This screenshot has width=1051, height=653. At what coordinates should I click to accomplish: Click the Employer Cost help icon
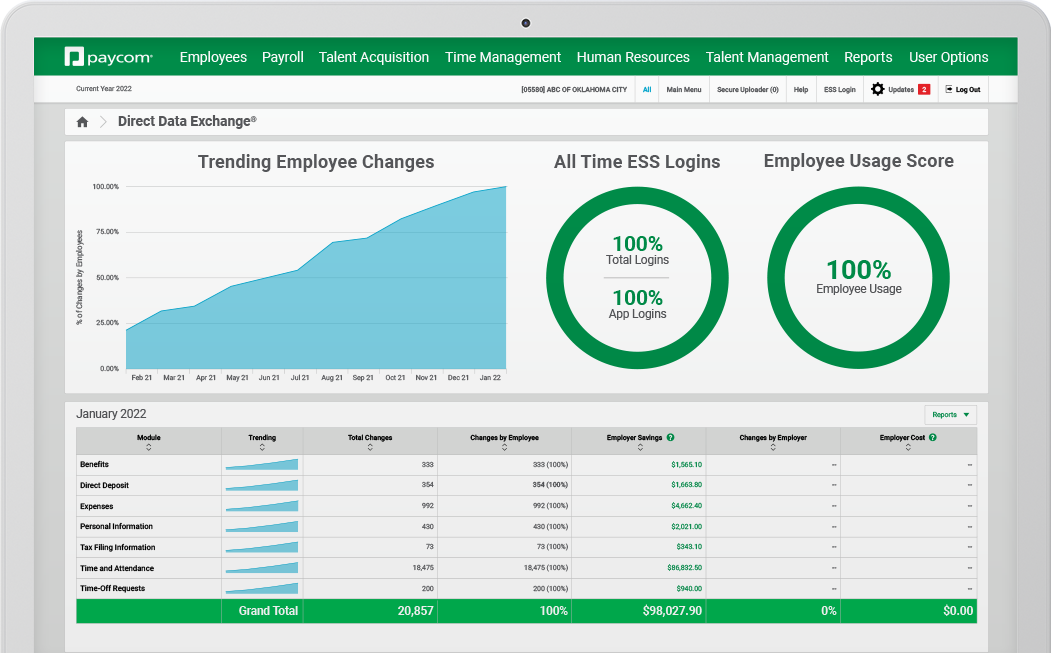click(932, 437)
